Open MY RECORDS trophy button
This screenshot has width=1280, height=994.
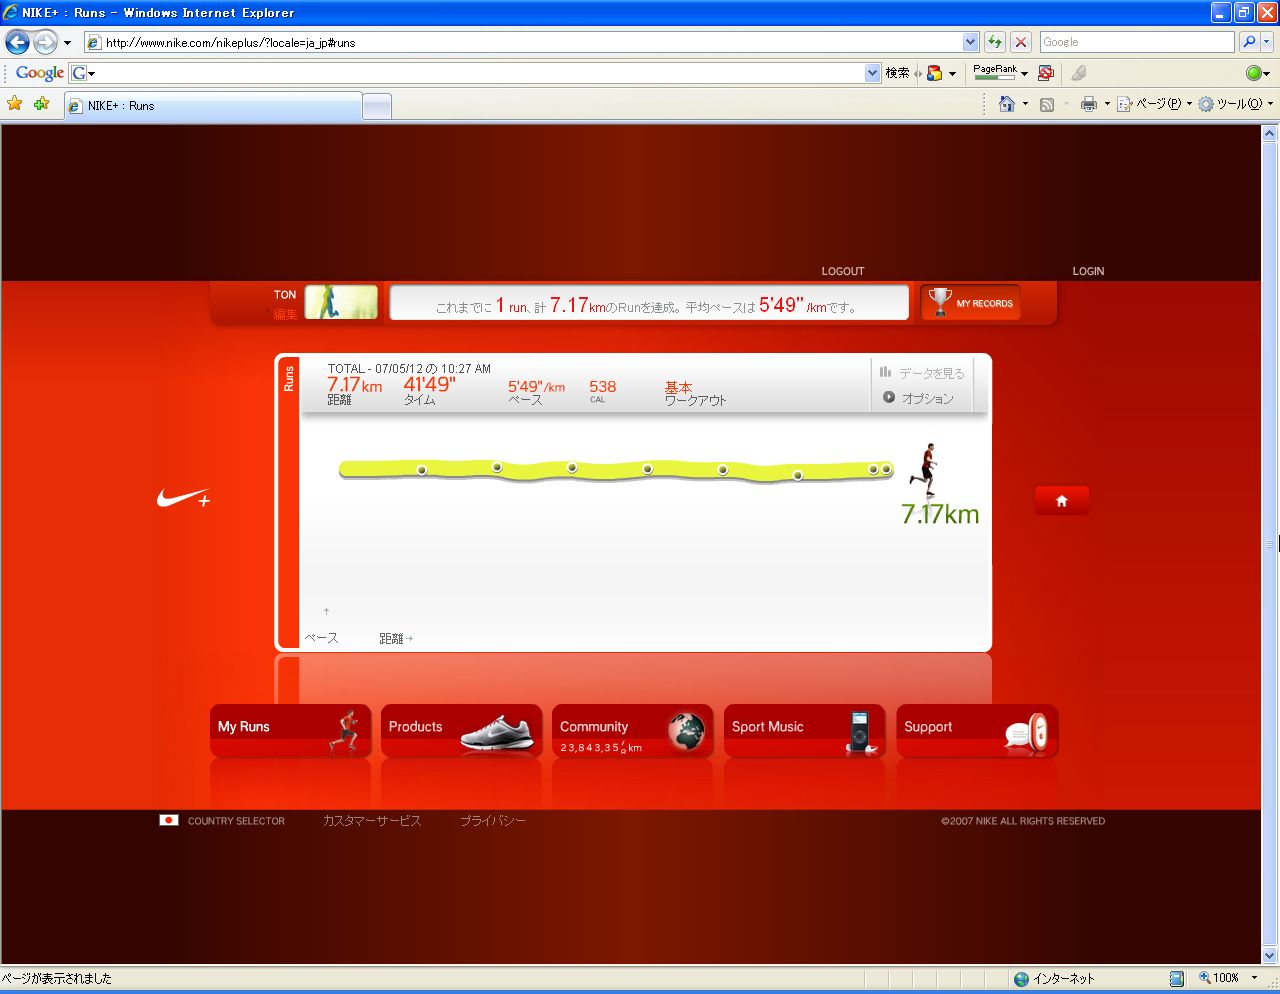[970, 303]
